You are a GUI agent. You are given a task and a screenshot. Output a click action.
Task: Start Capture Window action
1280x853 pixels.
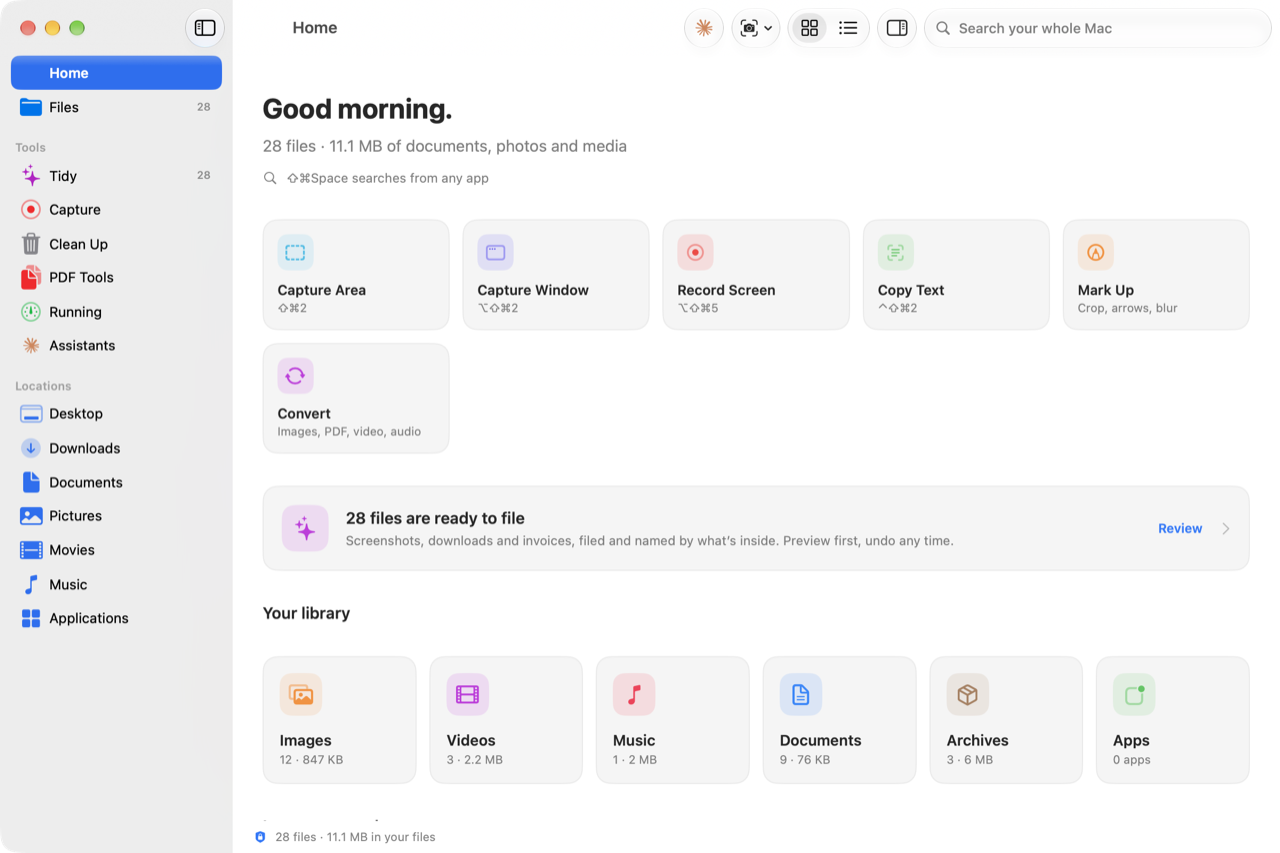556,275
